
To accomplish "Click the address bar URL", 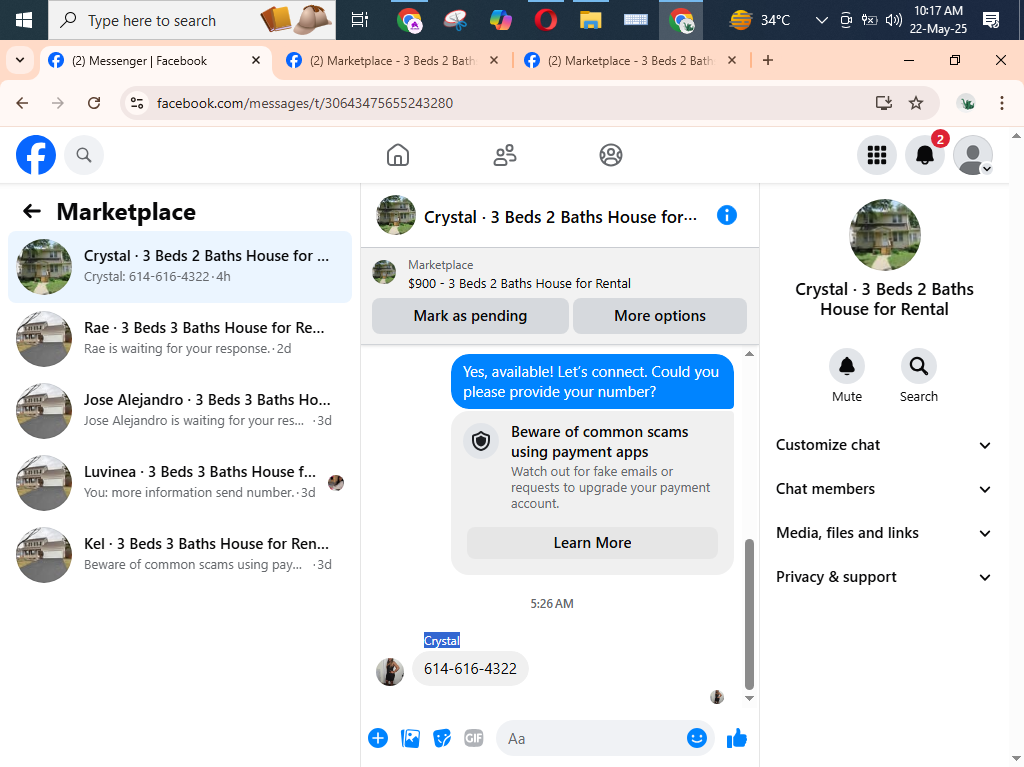I will [x=305, y=103].
